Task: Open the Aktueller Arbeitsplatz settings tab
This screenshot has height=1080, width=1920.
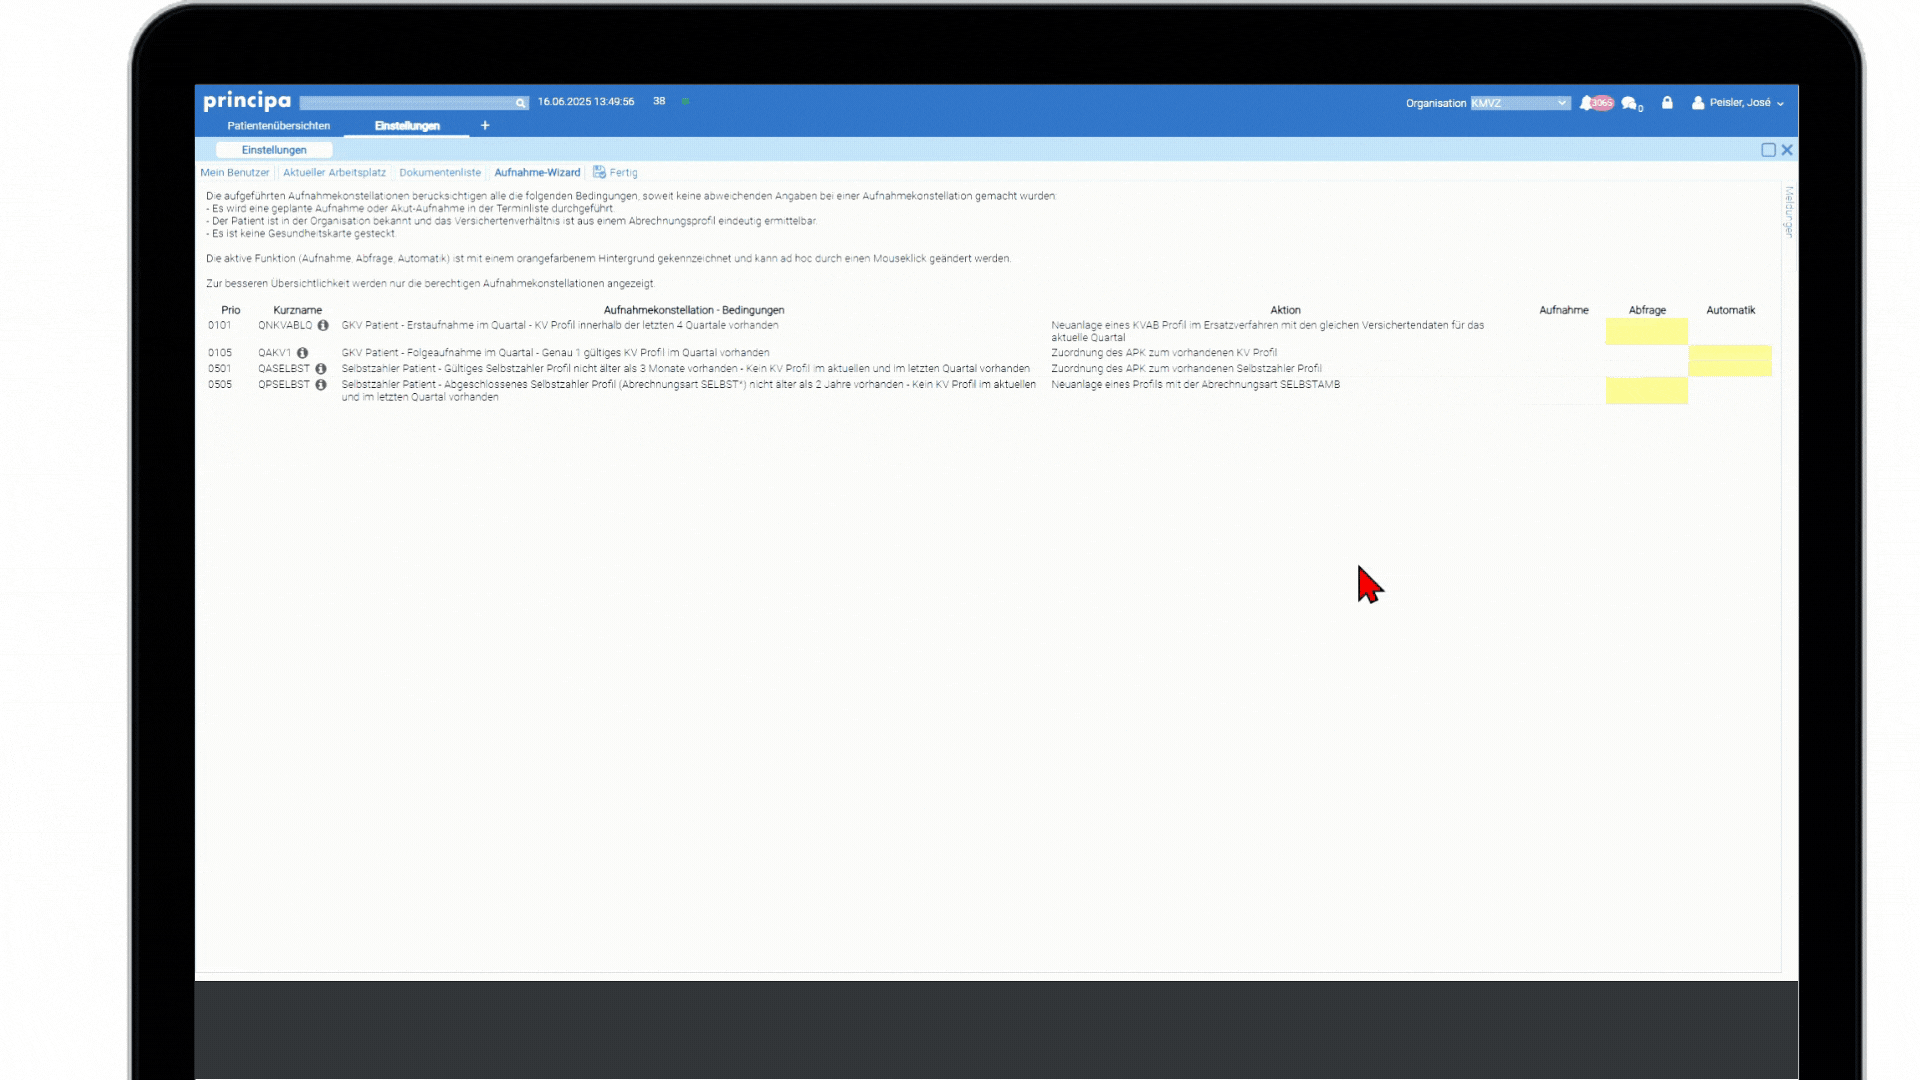Action: [334, 173]
